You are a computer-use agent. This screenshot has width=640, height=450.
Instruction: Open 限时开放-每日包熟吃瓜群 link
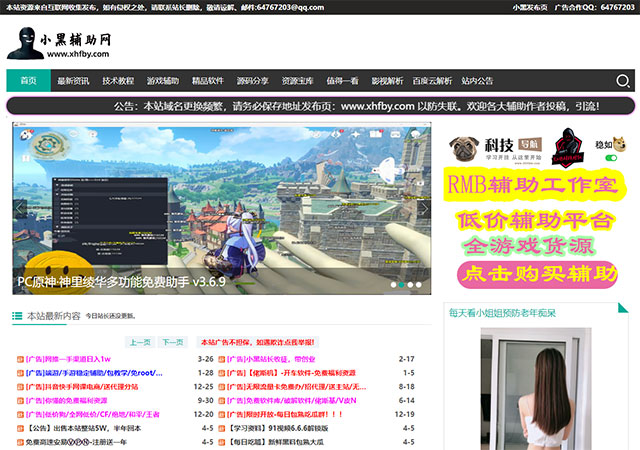(284, 414)
